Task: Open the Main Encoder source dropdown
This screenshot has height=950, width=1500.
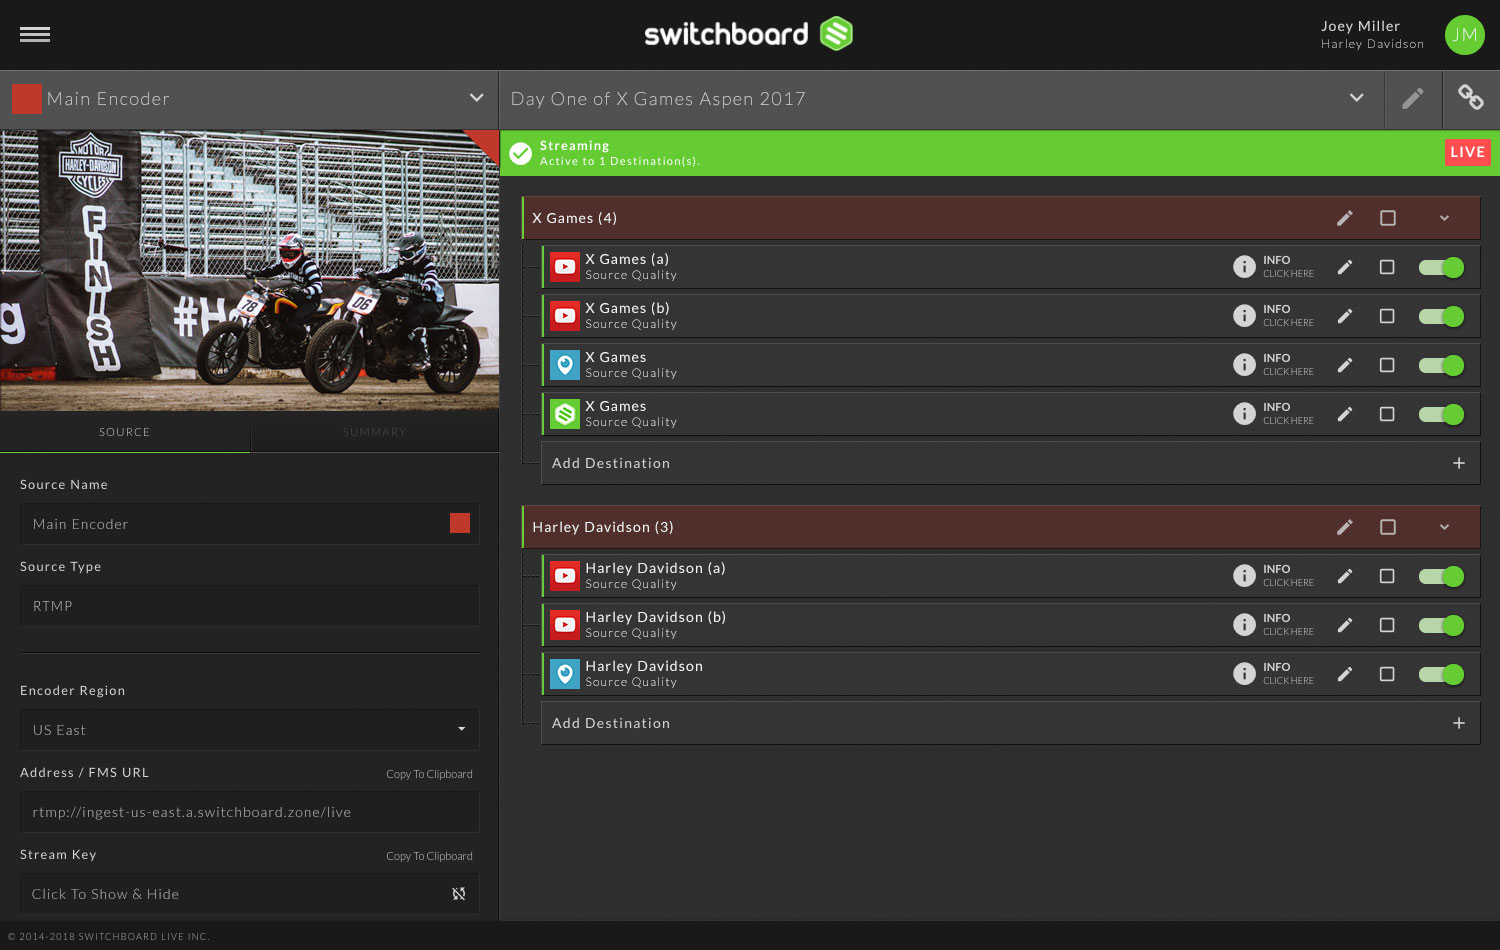Action: tap(477, 98)
